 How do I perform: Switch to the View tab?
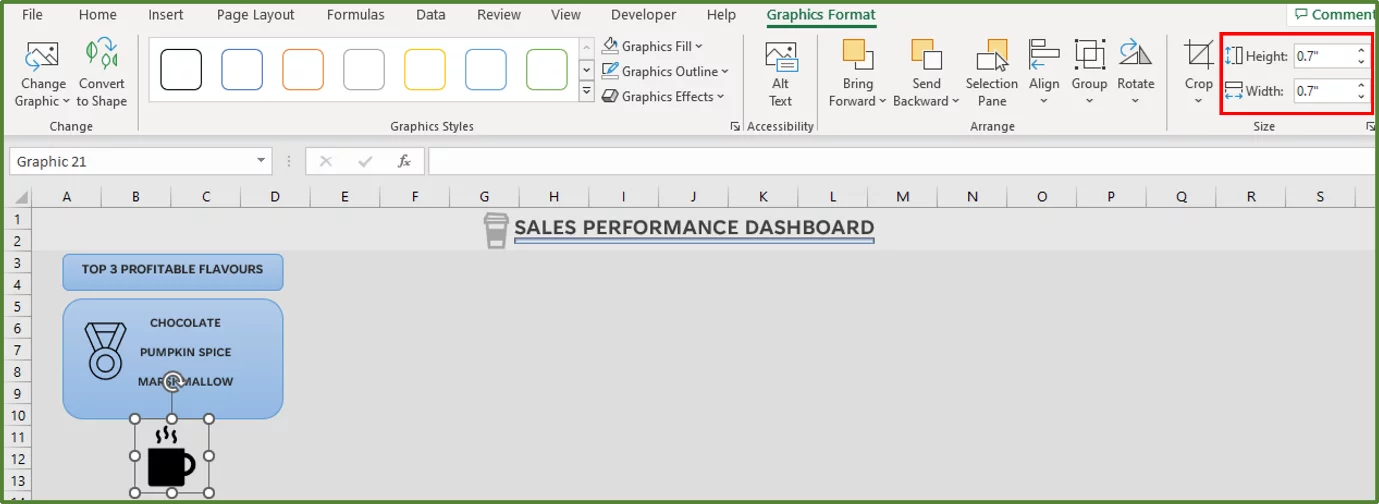click(566, 14)
